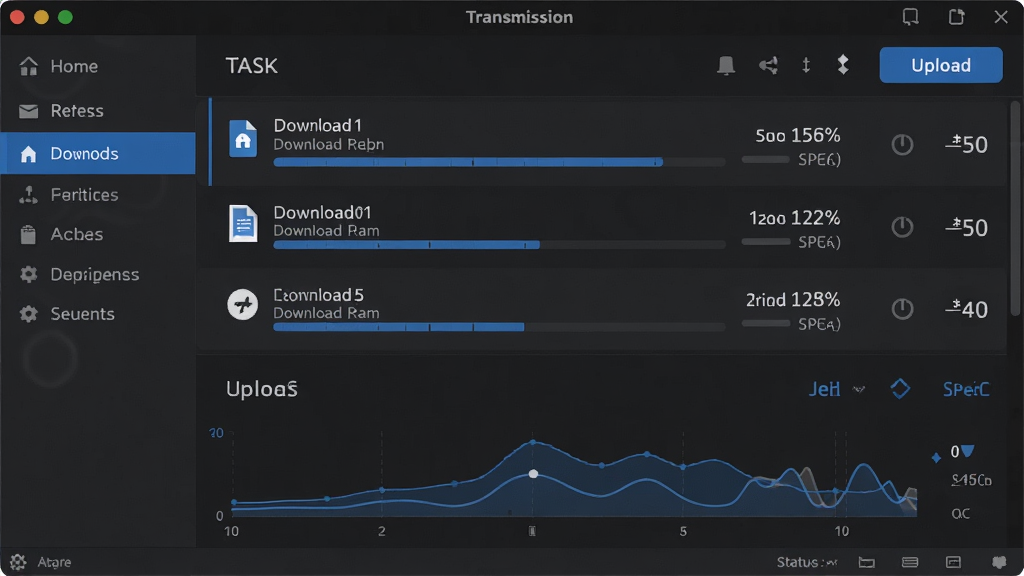Click the SPerC link
1024x576 pixels.
pos(966,390)
